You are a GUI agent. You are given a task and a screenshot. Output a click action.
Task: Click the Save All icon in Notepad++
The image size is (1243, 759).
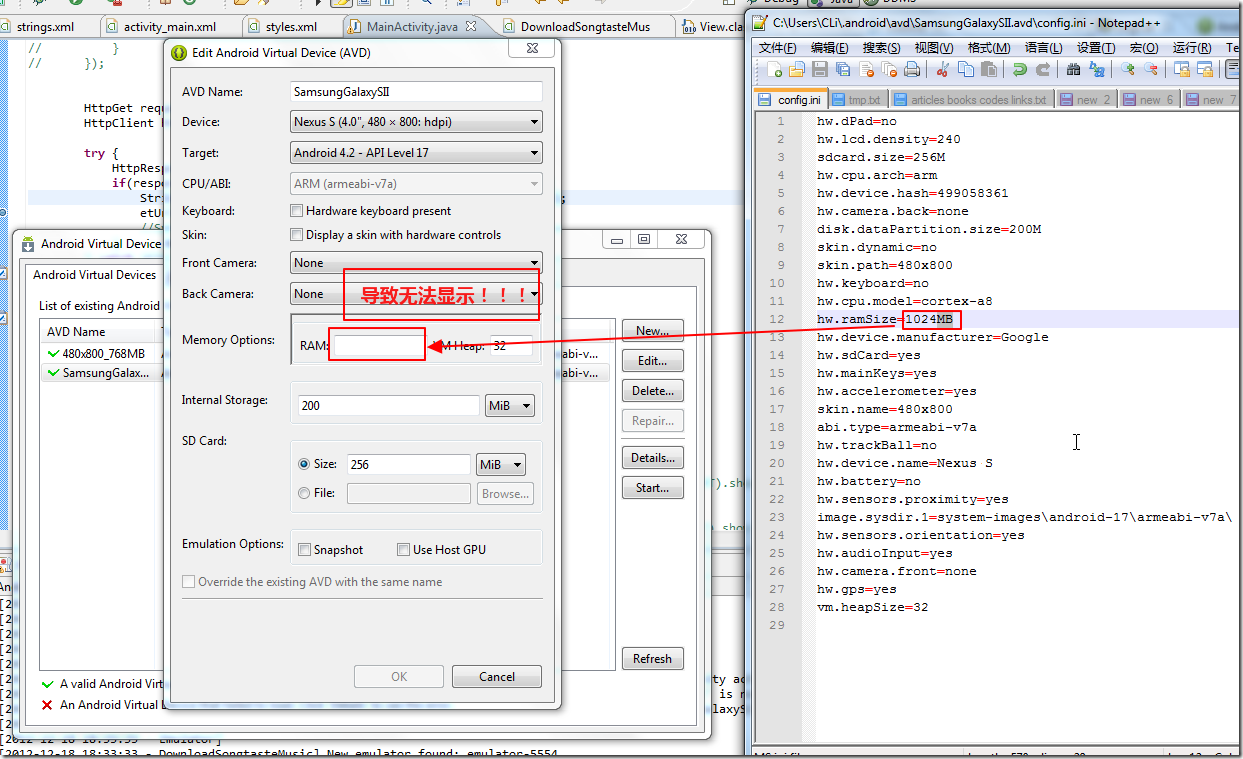coord(843,69)
